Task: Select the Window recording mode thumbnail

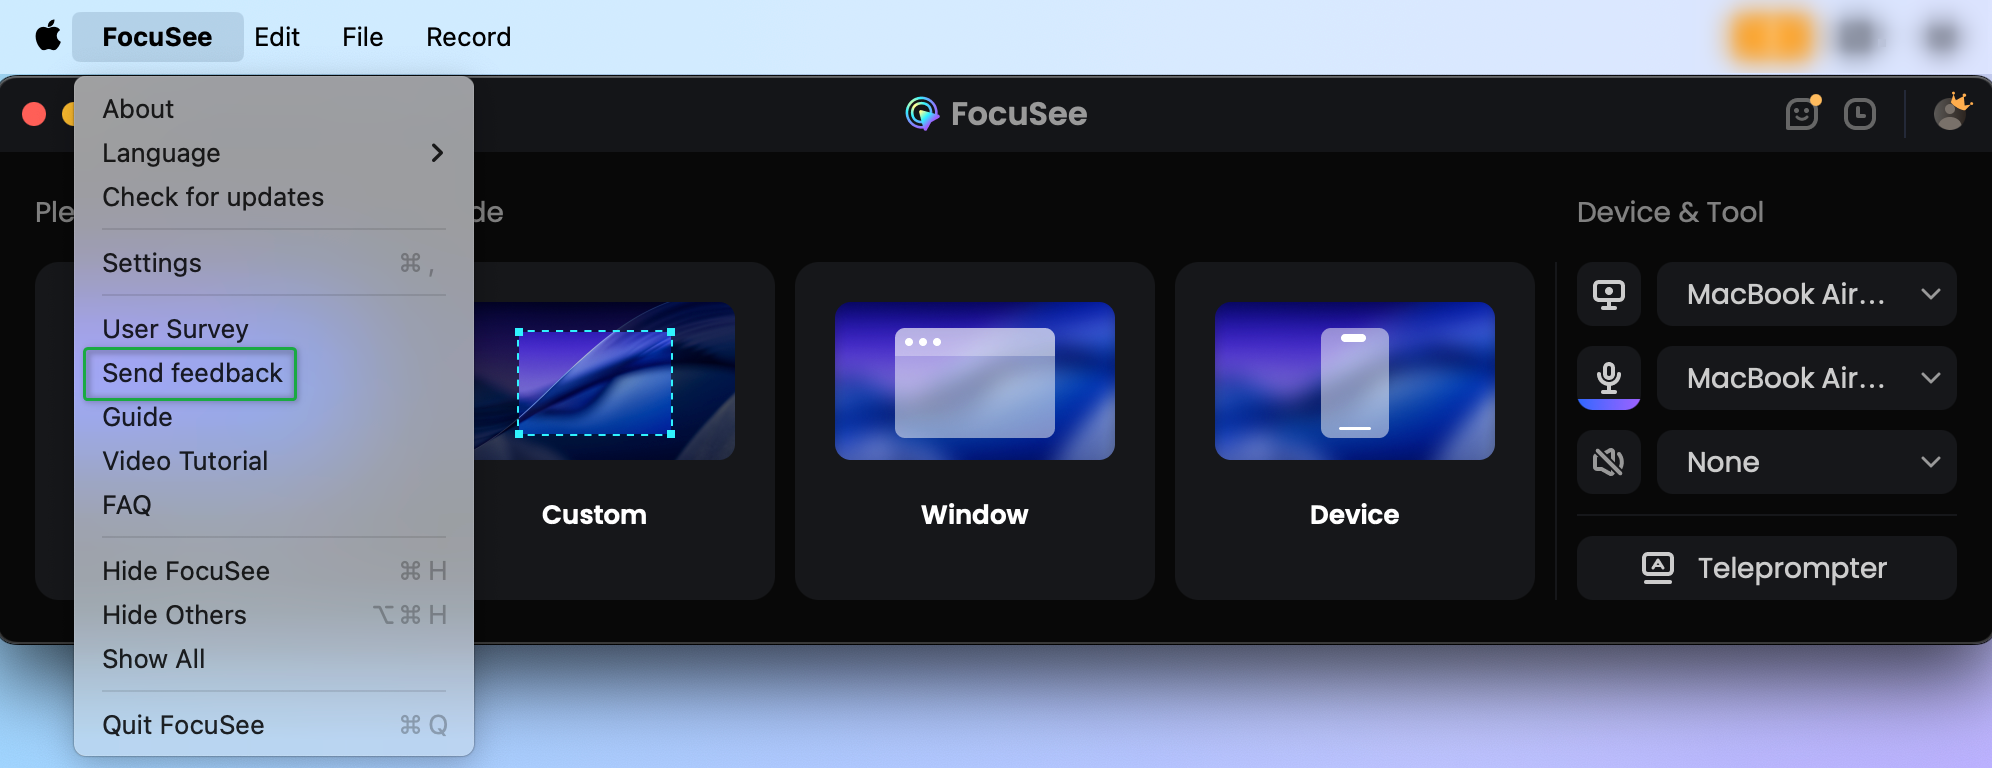Action: [974, 381]
